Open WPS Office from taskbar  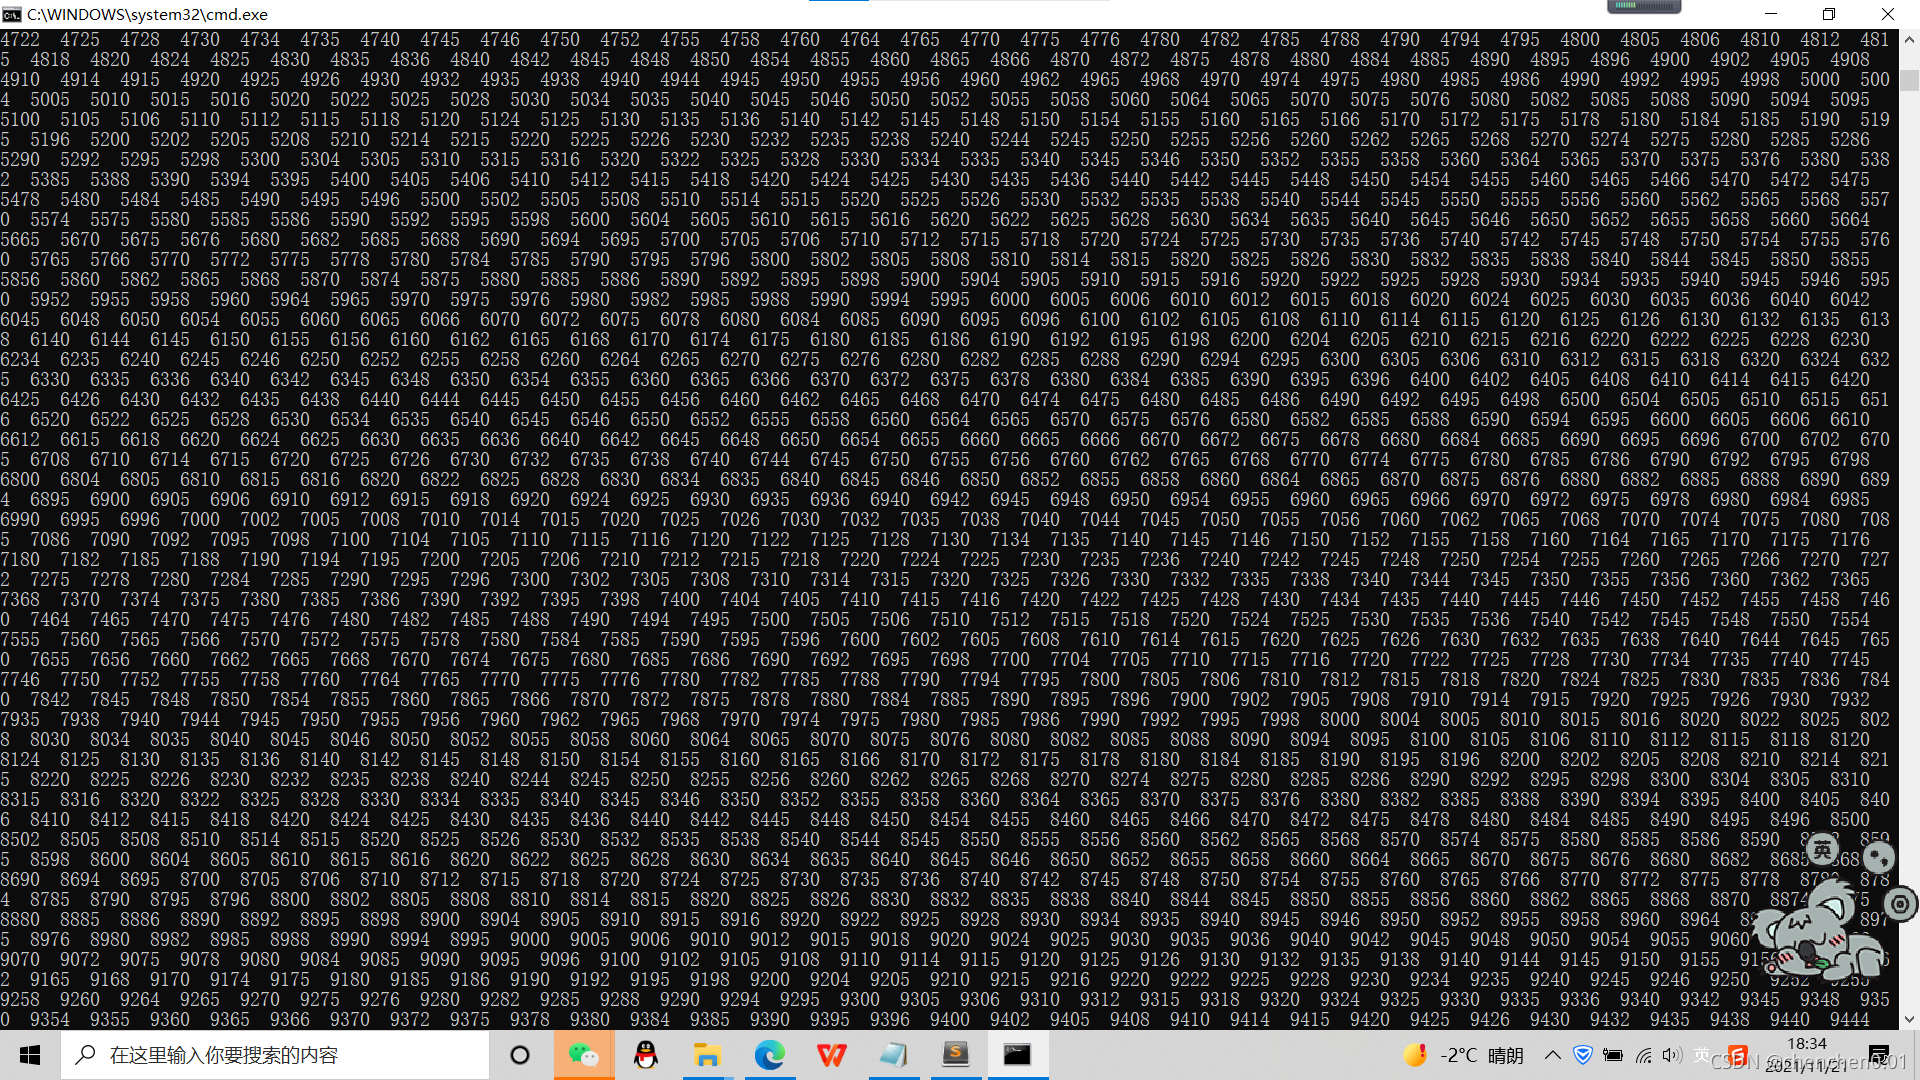tap(831, 1055)
